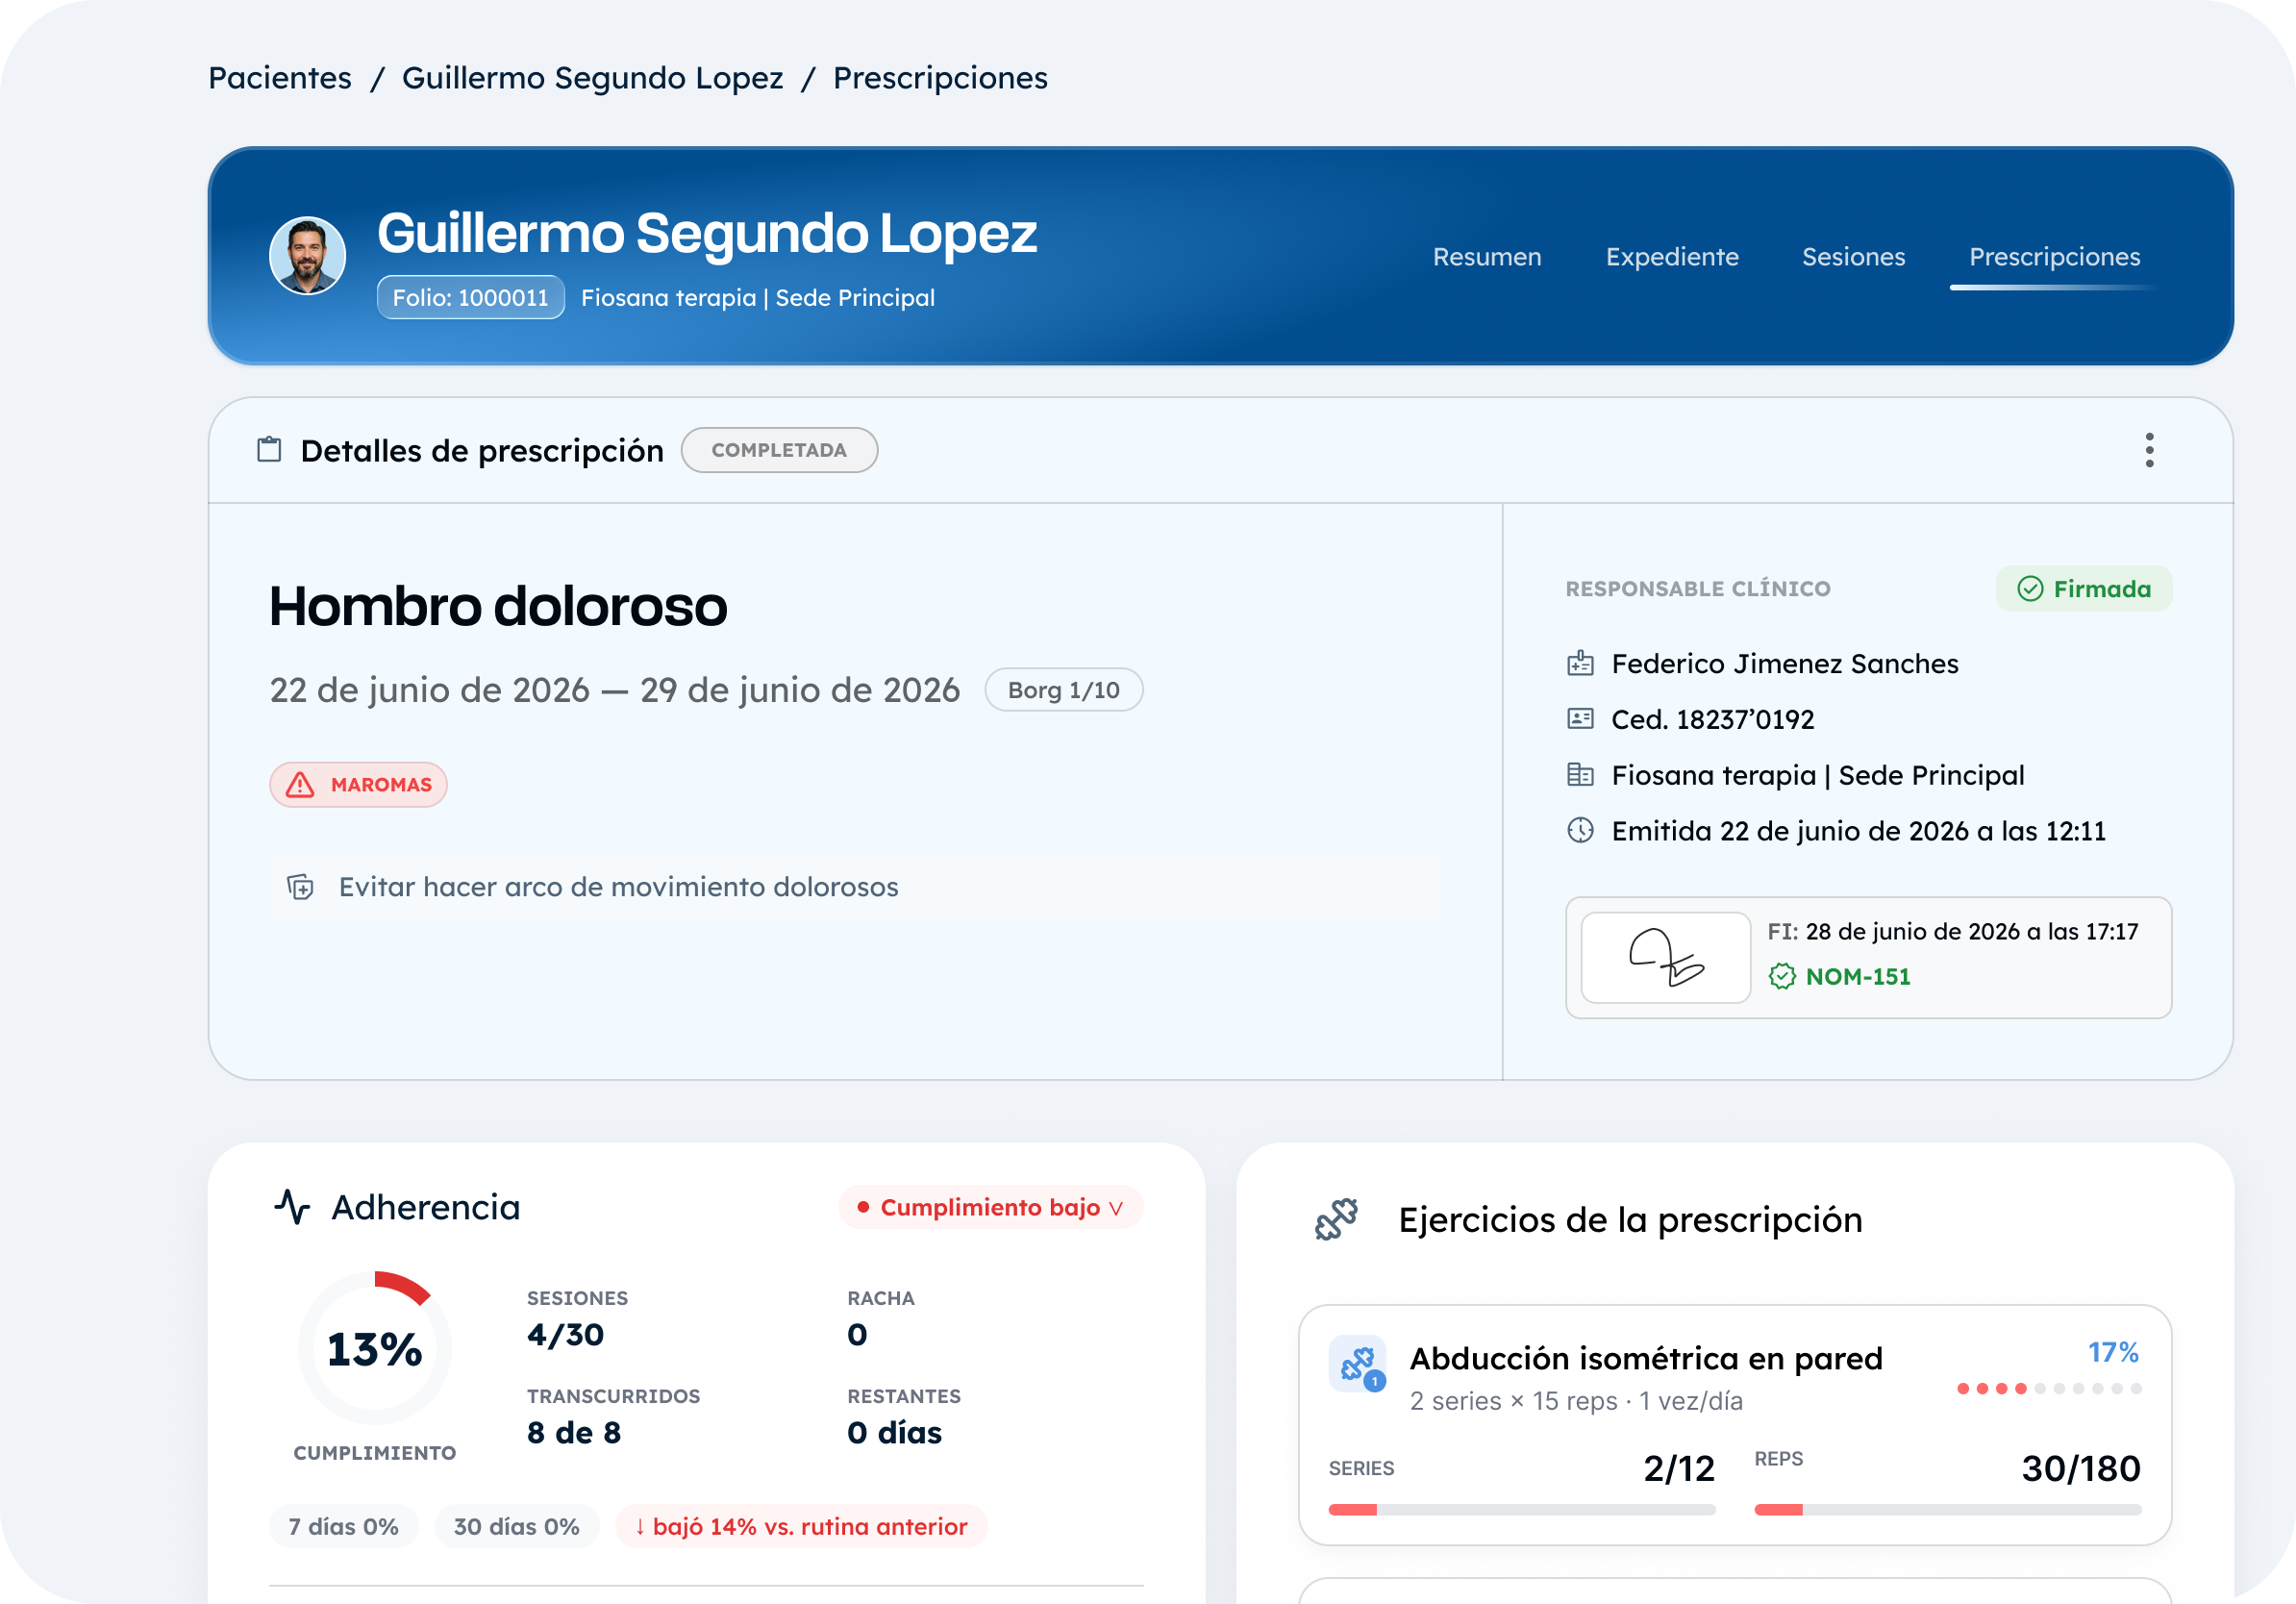Click the Ejercicios de la prescripción heading
This screenshot has height=1604, width=2296.
1631,1220
